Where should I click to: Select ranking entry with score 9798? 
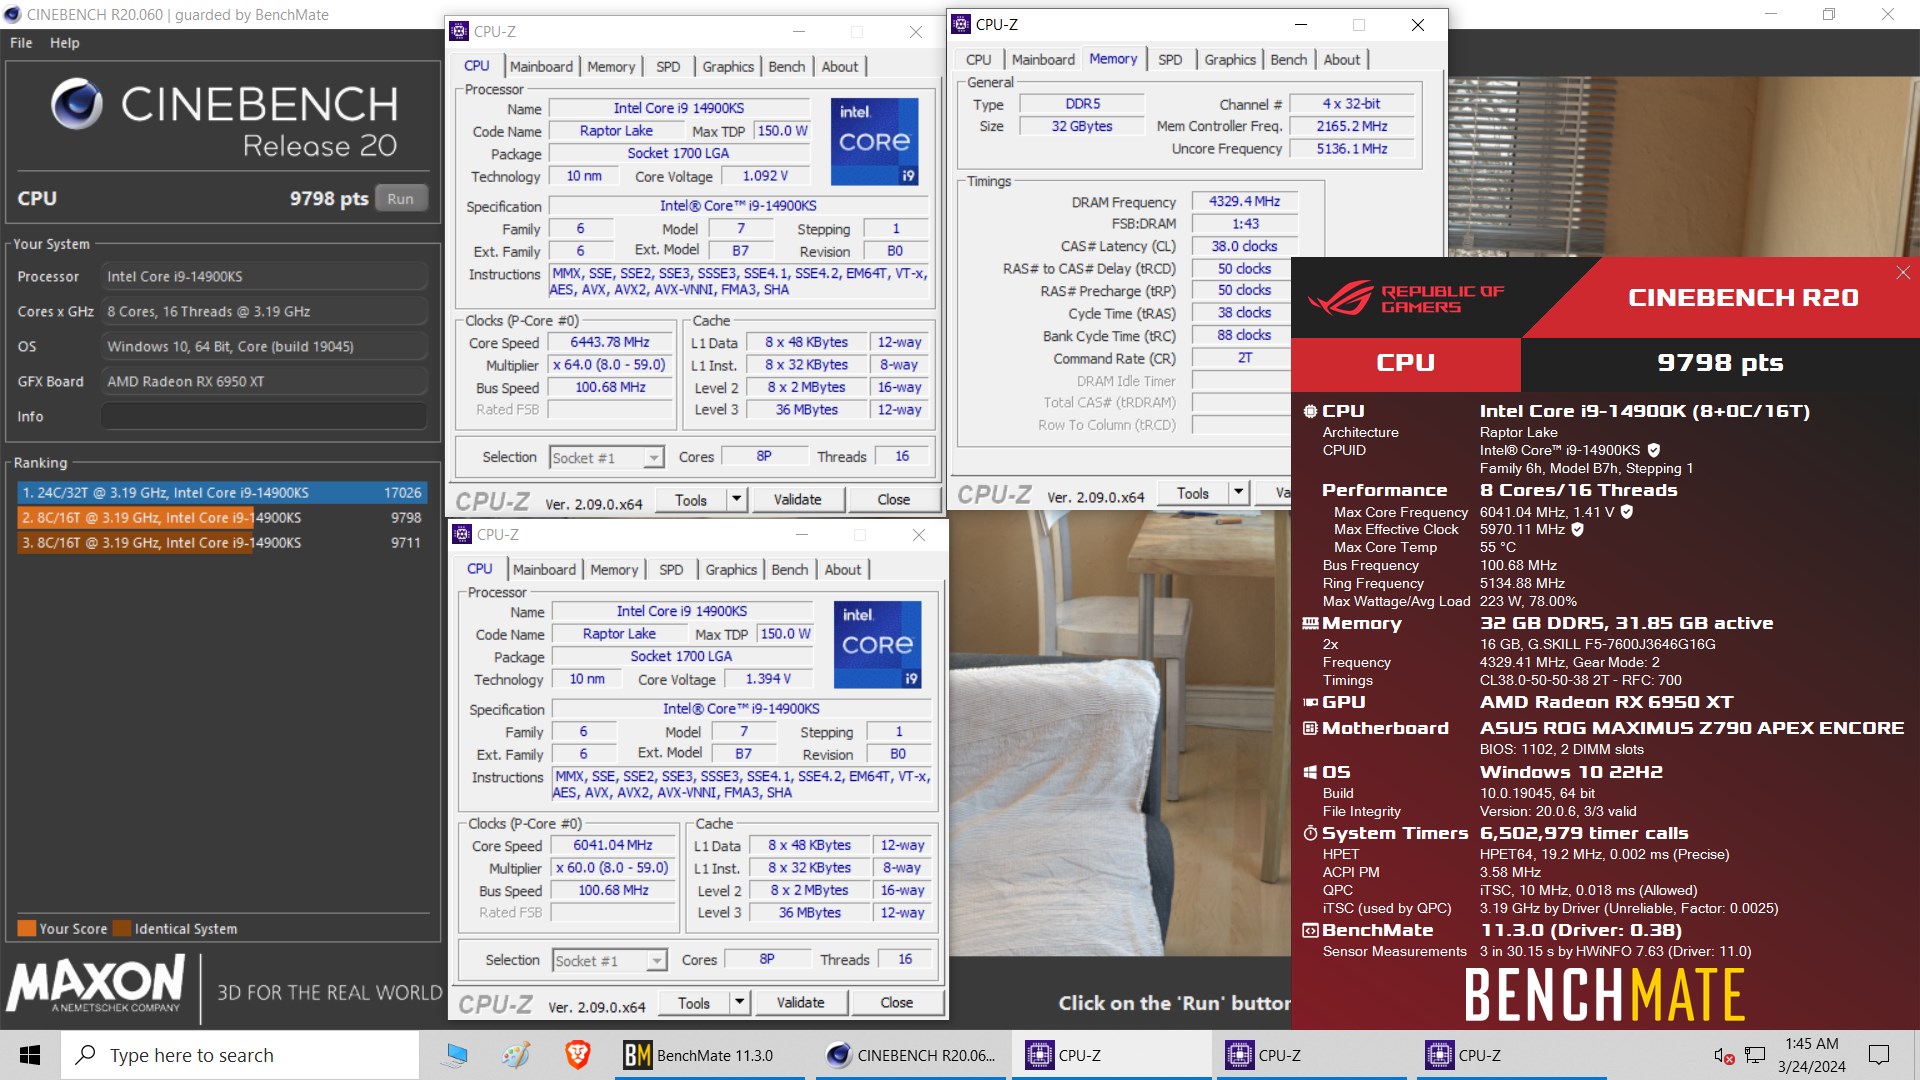click(x=222, y=517)
